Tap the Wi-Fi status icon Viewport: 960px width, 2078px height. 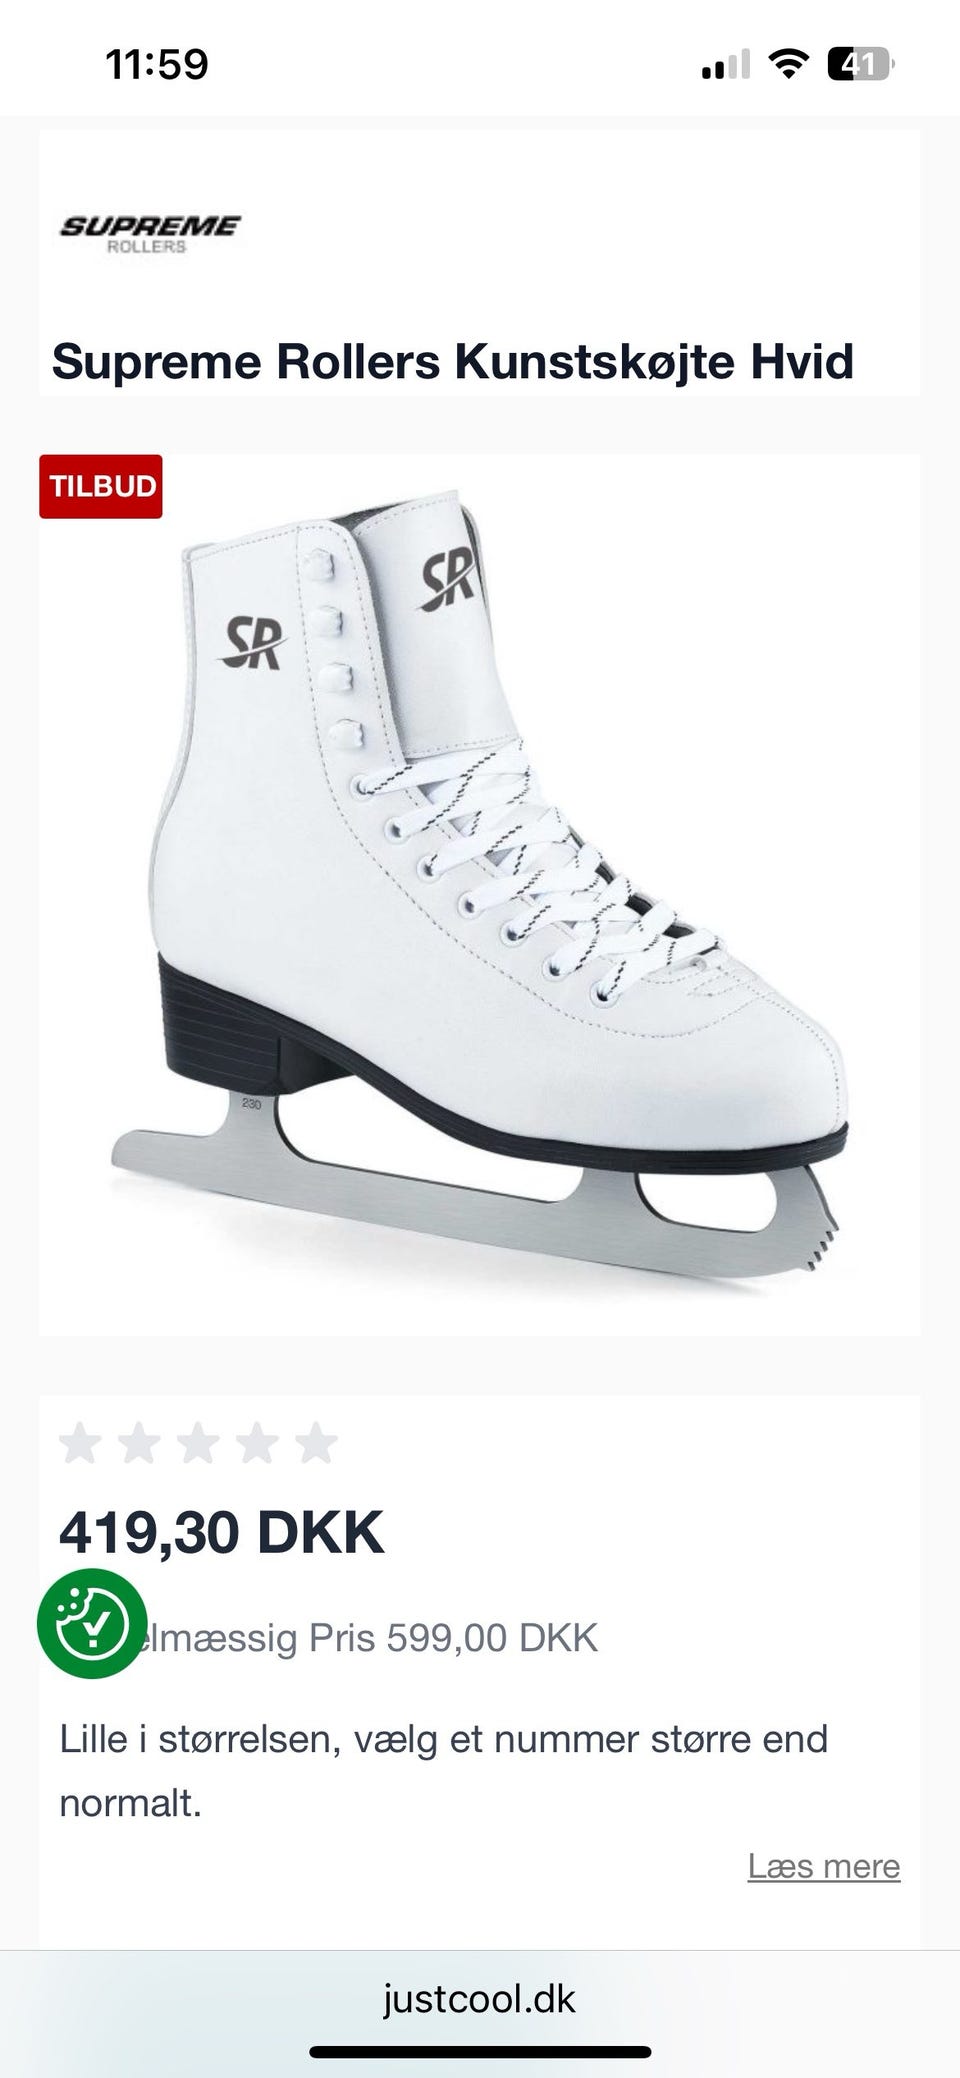tap(788, 65)
